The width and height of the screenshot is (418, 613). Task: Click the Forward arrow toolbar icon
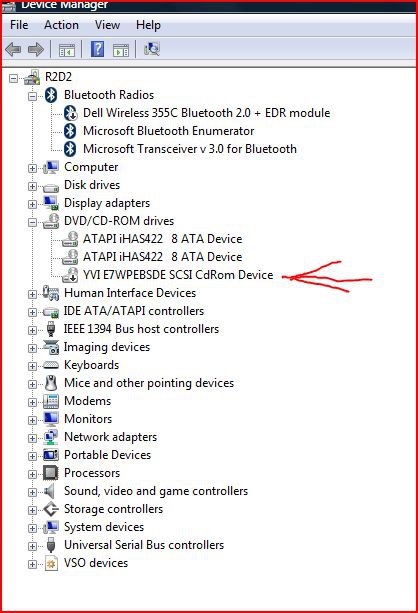click(36, 49)
